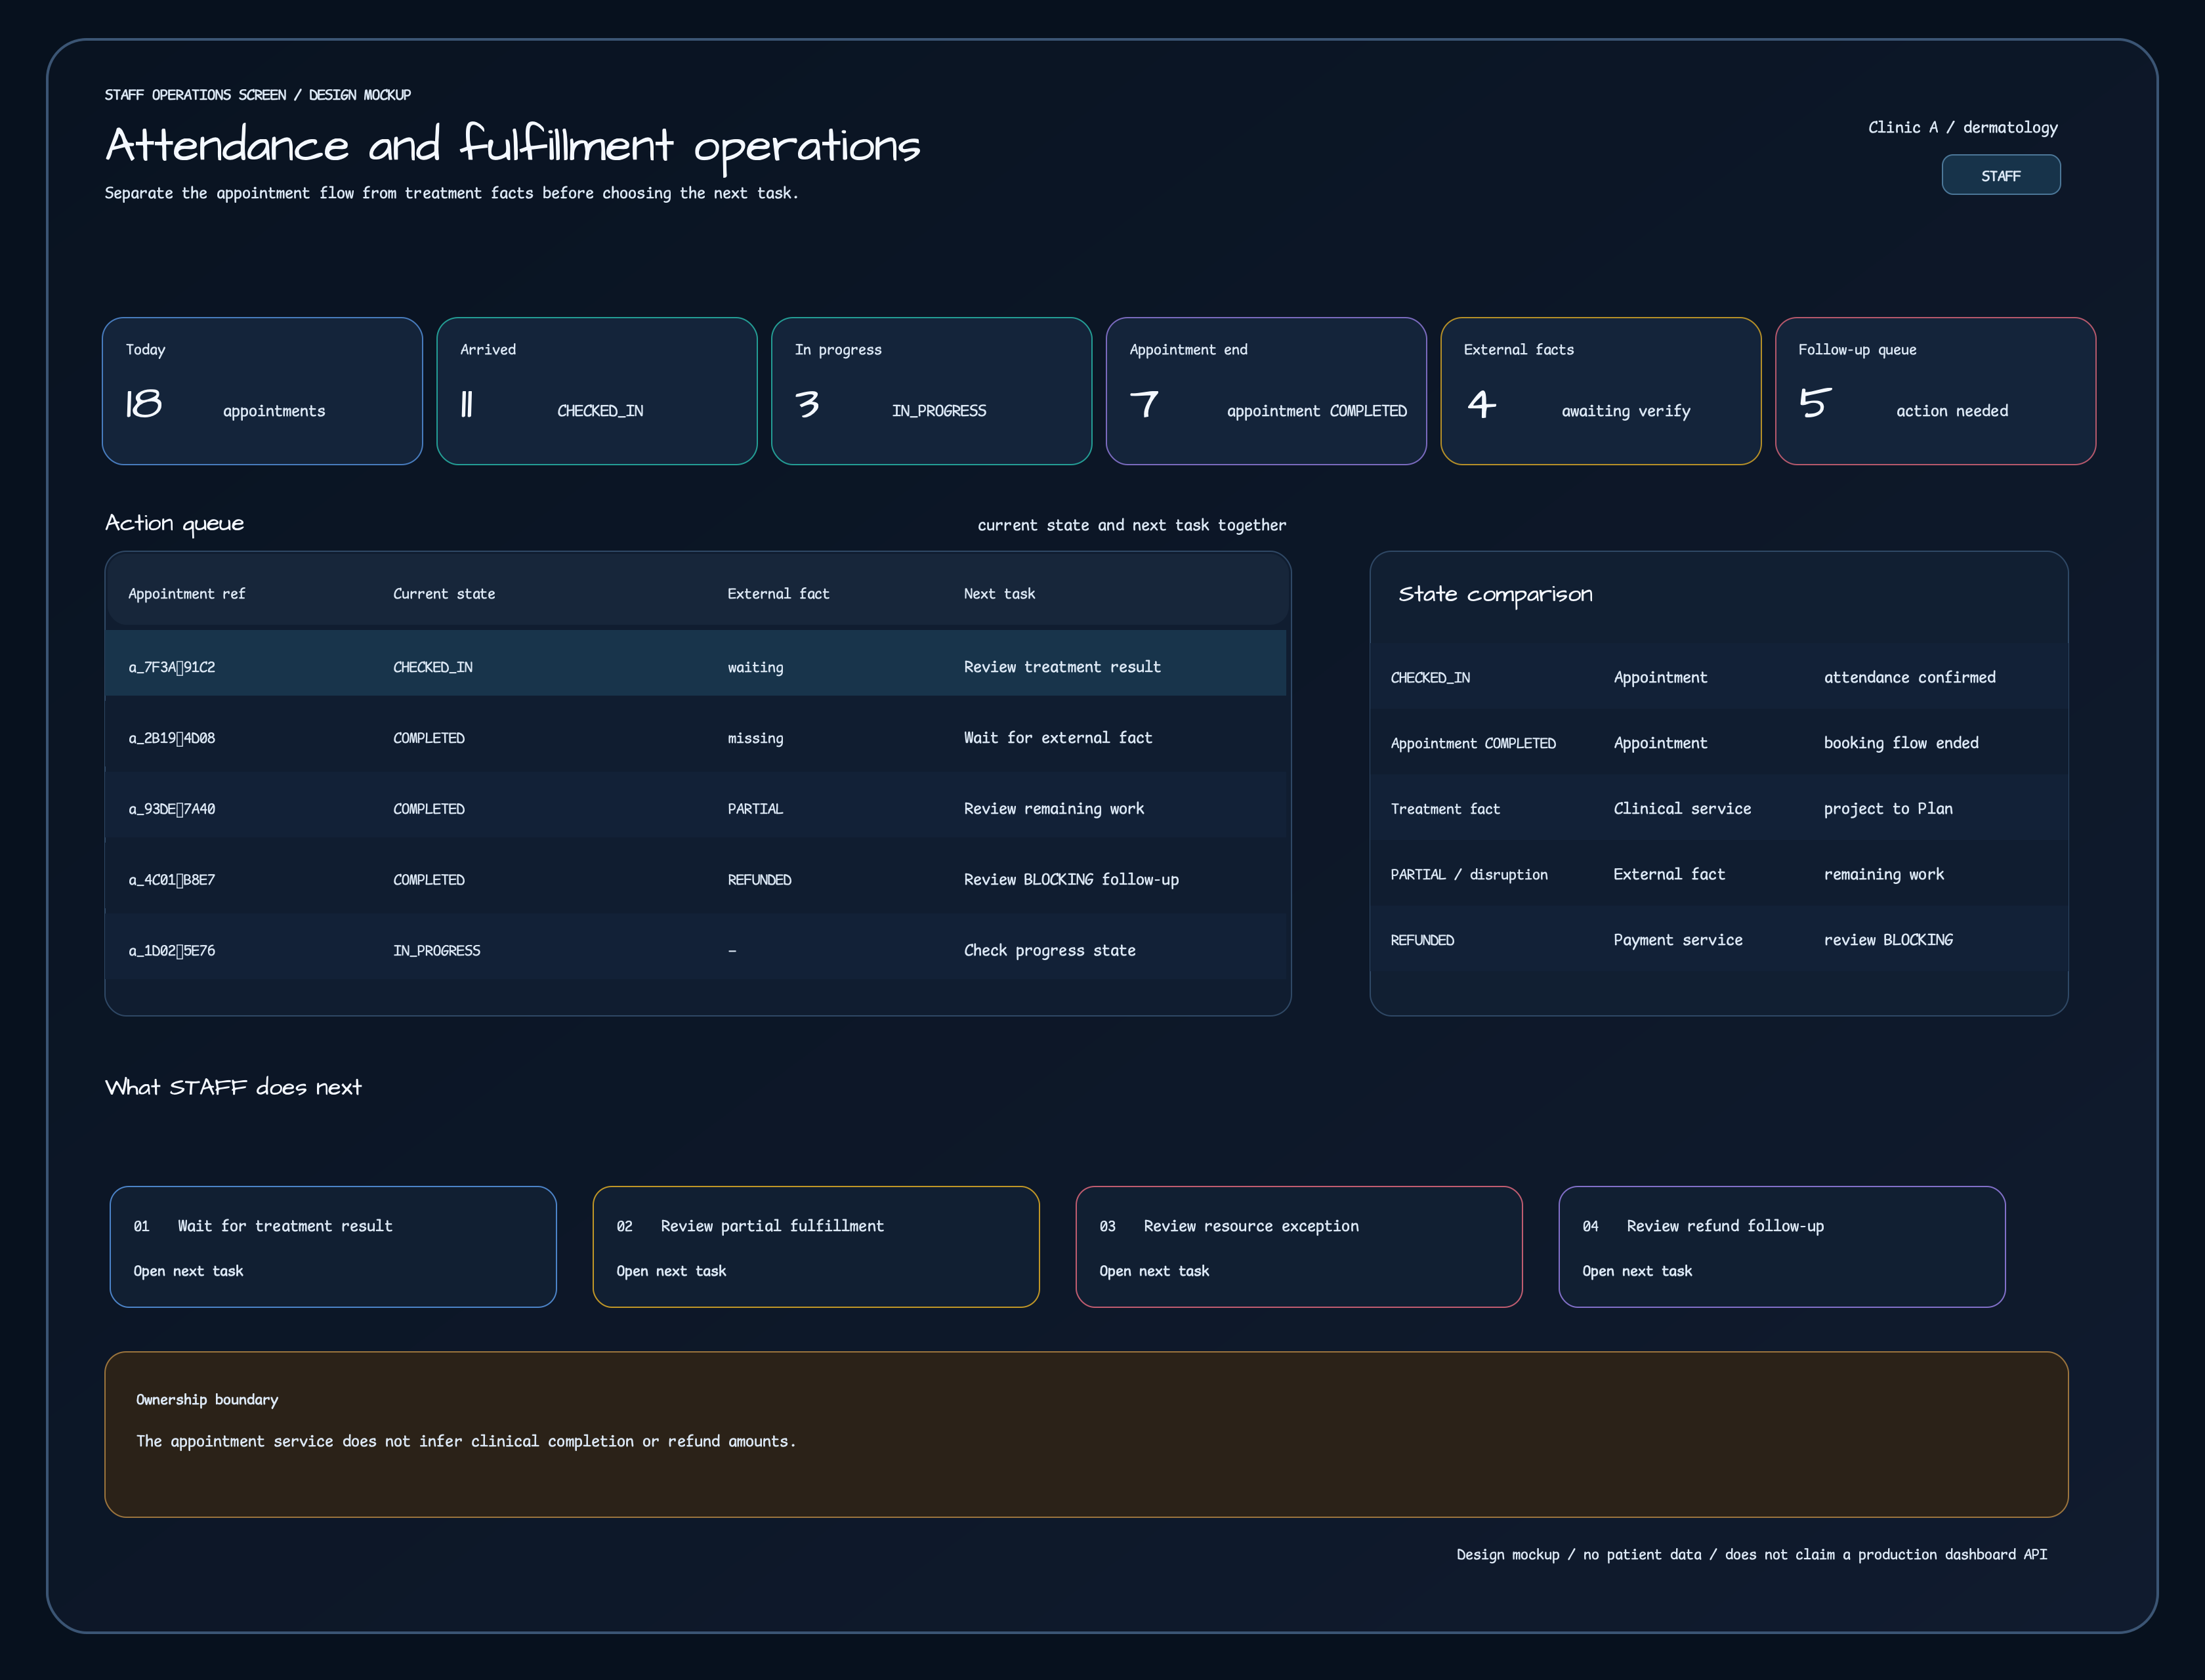Click the booking flow ended text
The width and height of the screenshot is (2205, 1680).
[1901, 743]
